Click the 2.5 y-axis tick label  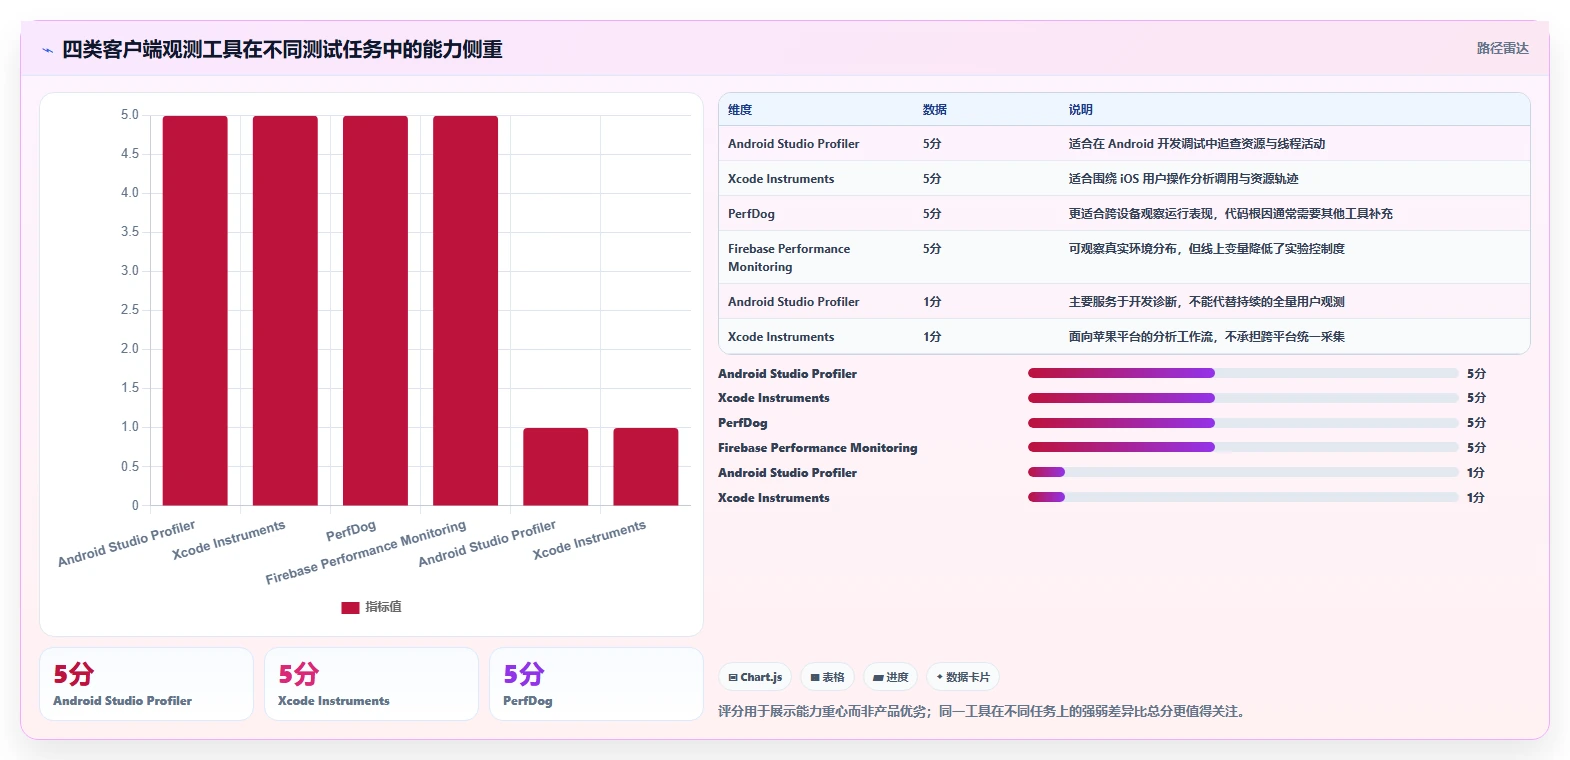(x=130, y=310)
